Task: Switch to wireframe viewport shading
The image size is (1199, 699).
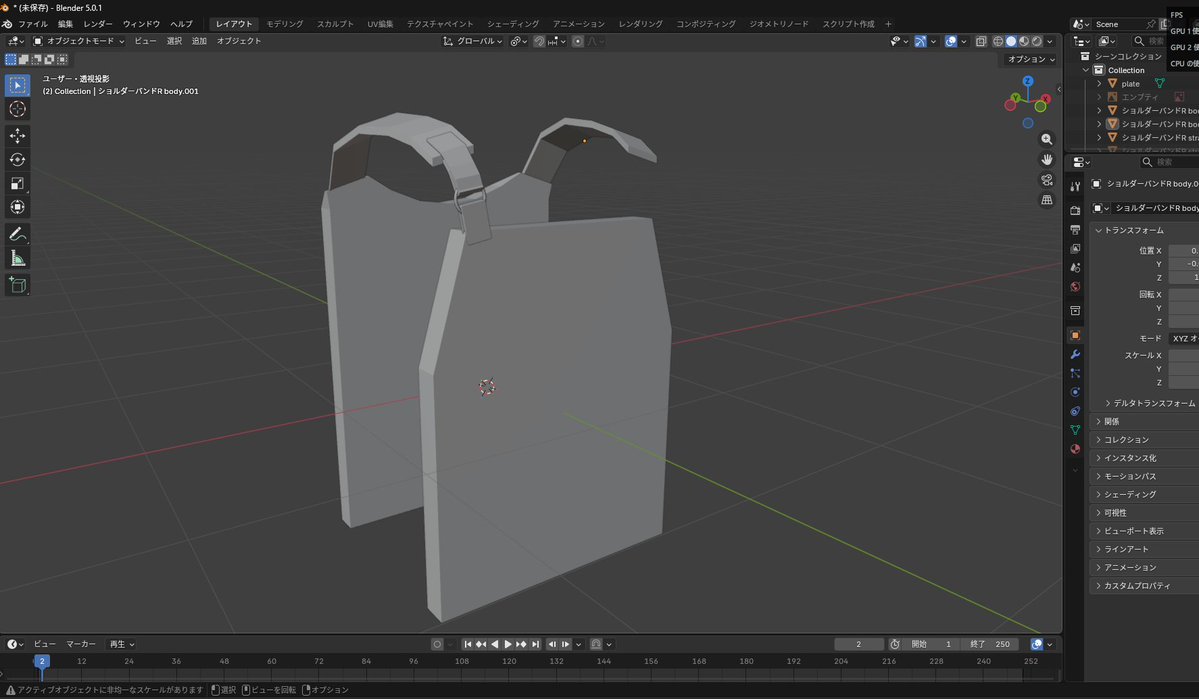Action: [998, 41]
